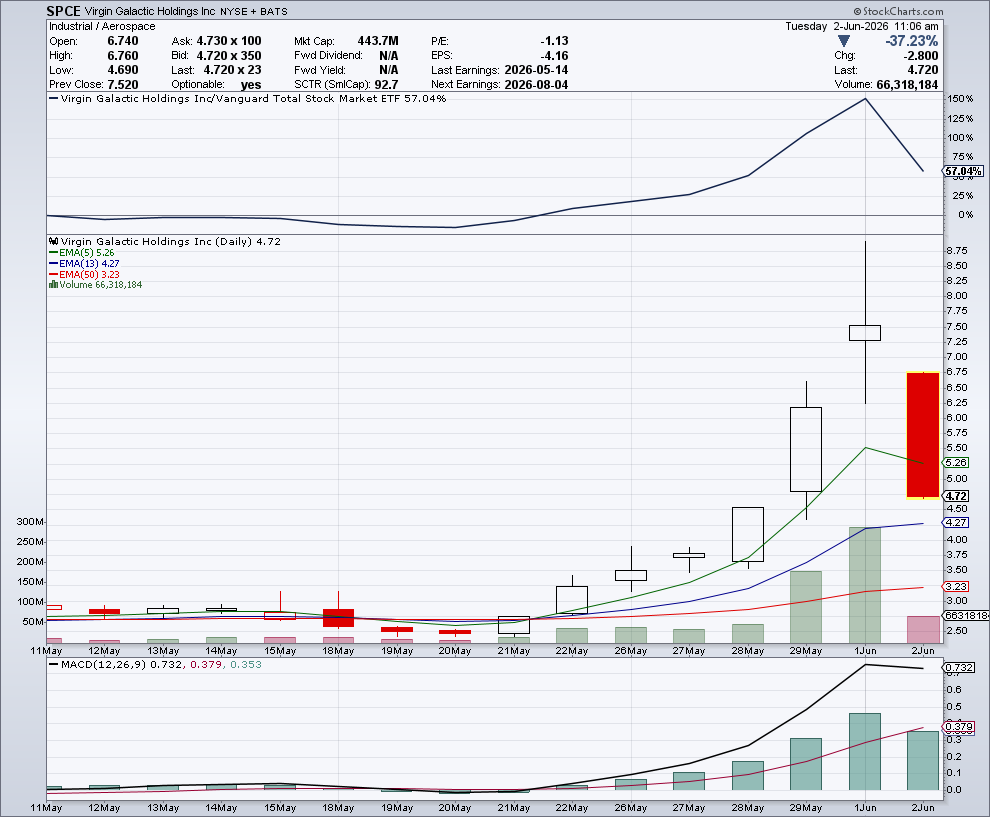Open the StockCharts.com copyright link
The width and height of the screenshot is (990, 817).
[x=898, y=11]
